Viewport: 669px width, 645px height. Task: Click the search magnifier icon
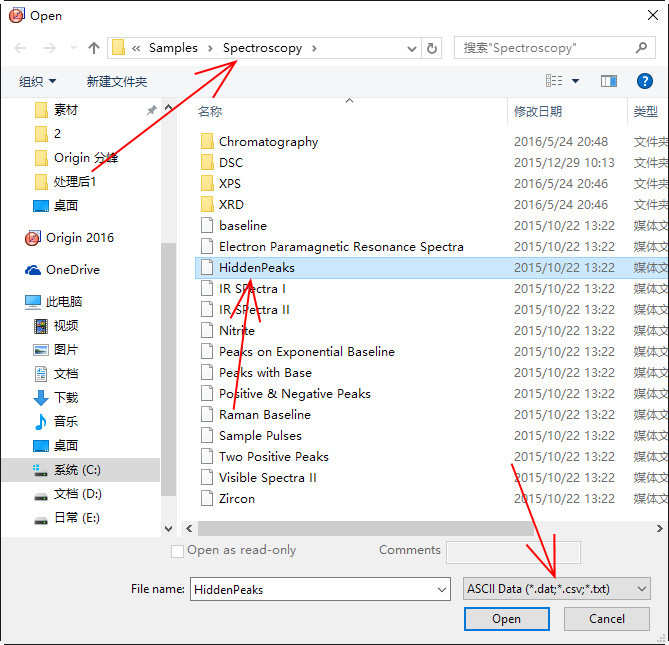[x=642, y=47]
